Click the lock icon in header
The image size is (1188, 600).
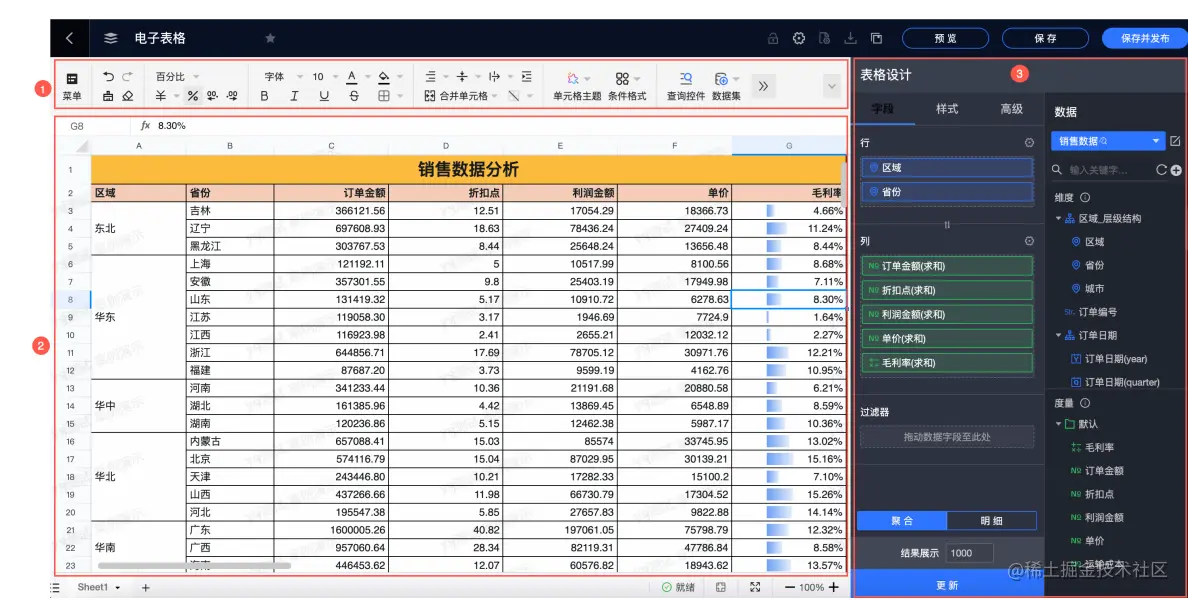point(773,38)
